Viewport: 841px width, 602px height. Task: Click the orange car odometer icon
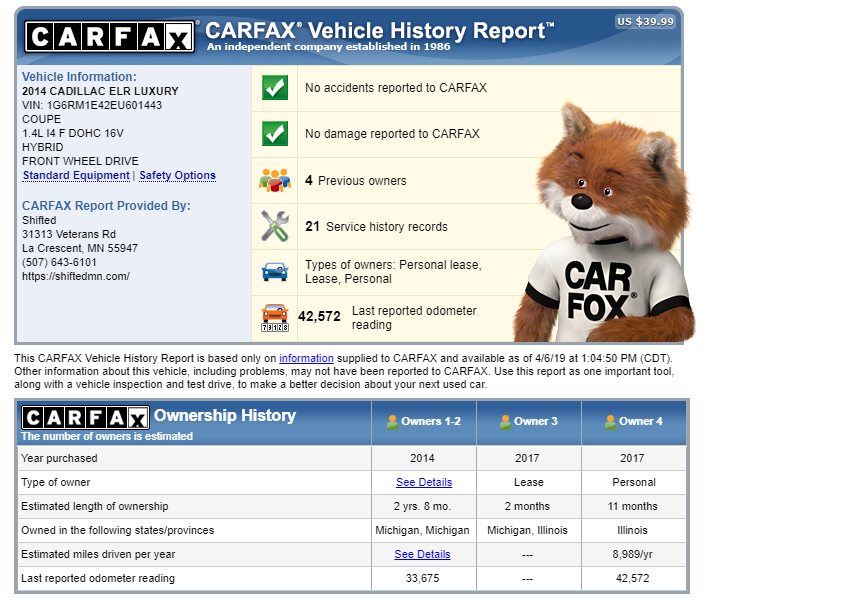click(275, 316)
